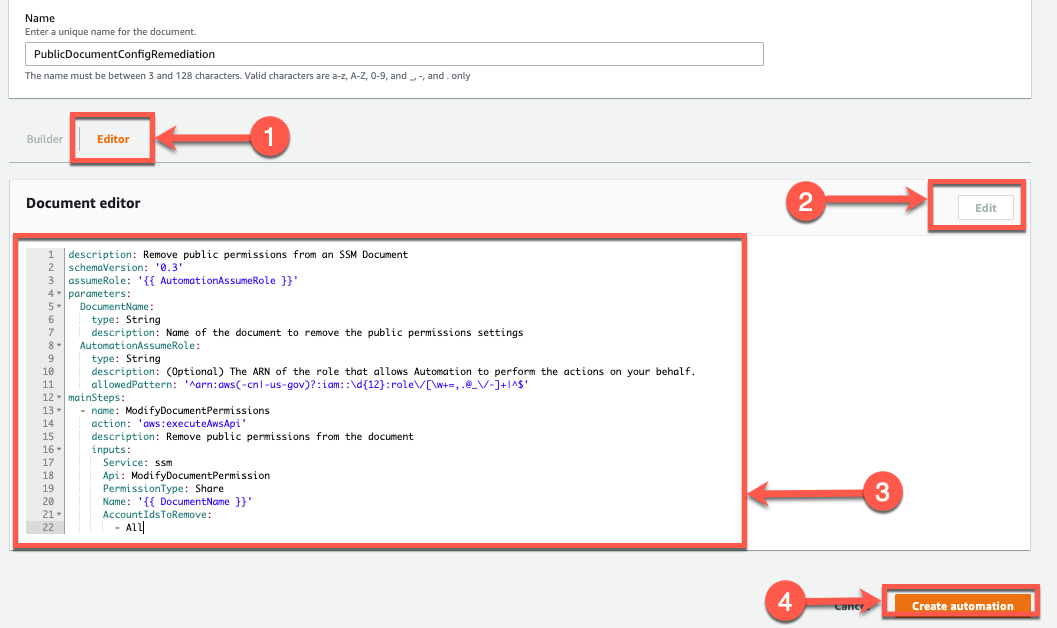Click the Create automation button

[961, 605]
